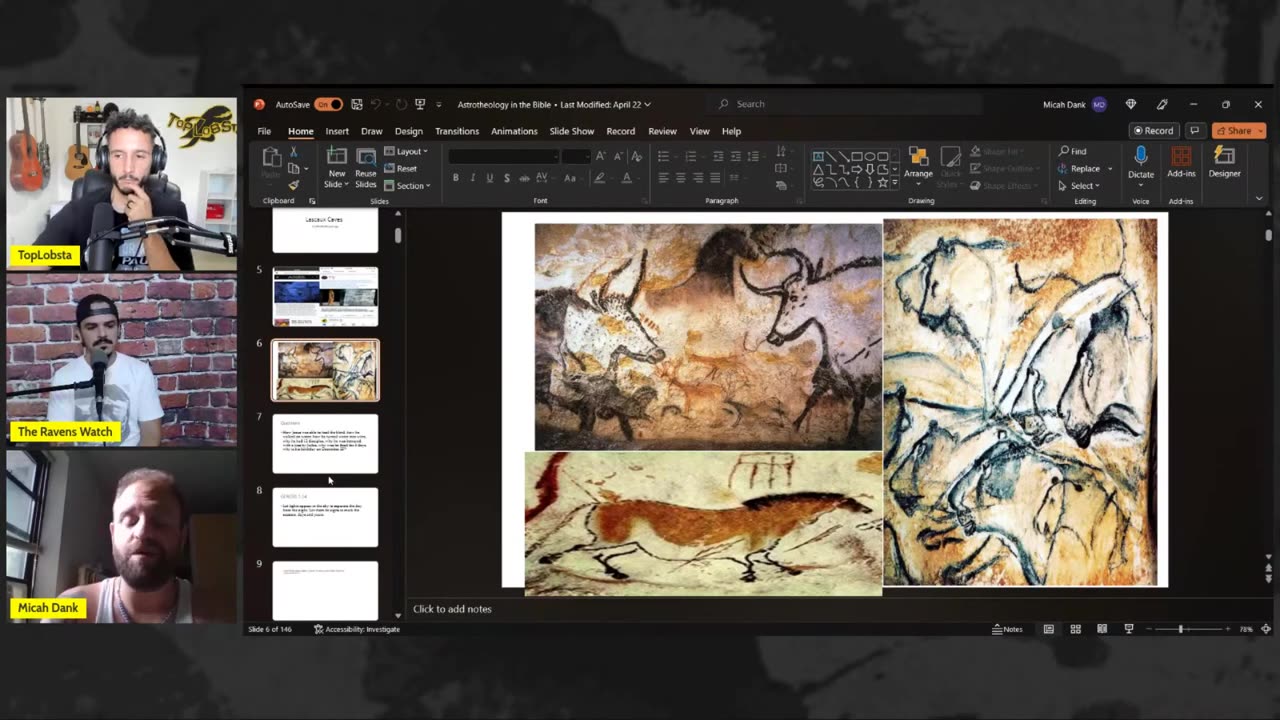Toggle the AutoSave switch
1280x720 pixels.
(328, 104)
